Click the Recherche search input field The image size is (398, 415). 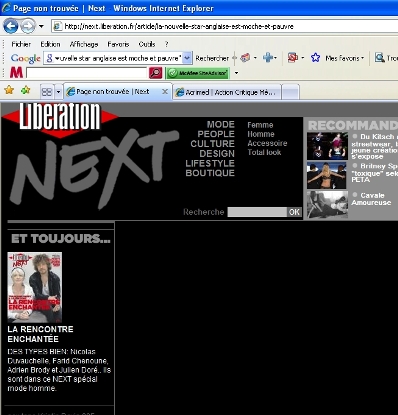[x=257, y=212]
